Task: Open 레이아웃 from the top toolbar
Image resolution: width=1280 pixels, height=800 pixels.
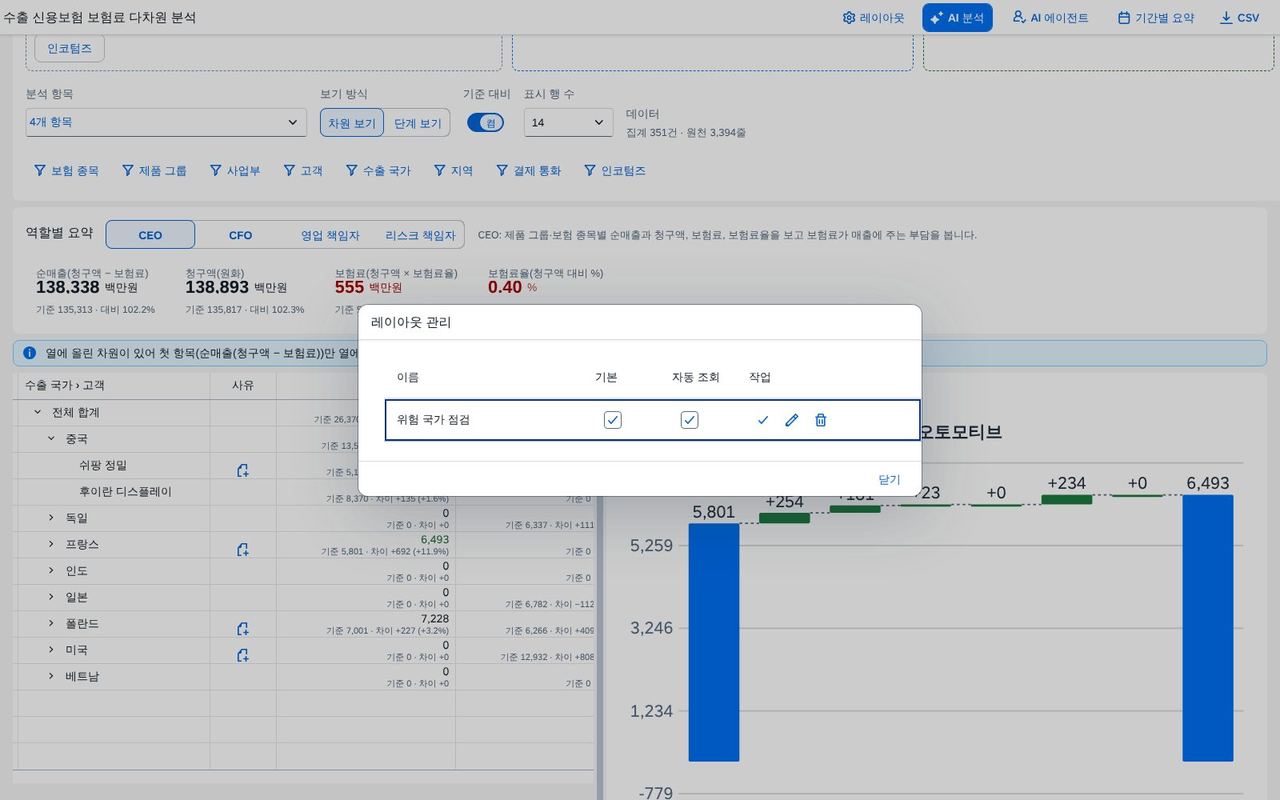Action: point(873,18)
